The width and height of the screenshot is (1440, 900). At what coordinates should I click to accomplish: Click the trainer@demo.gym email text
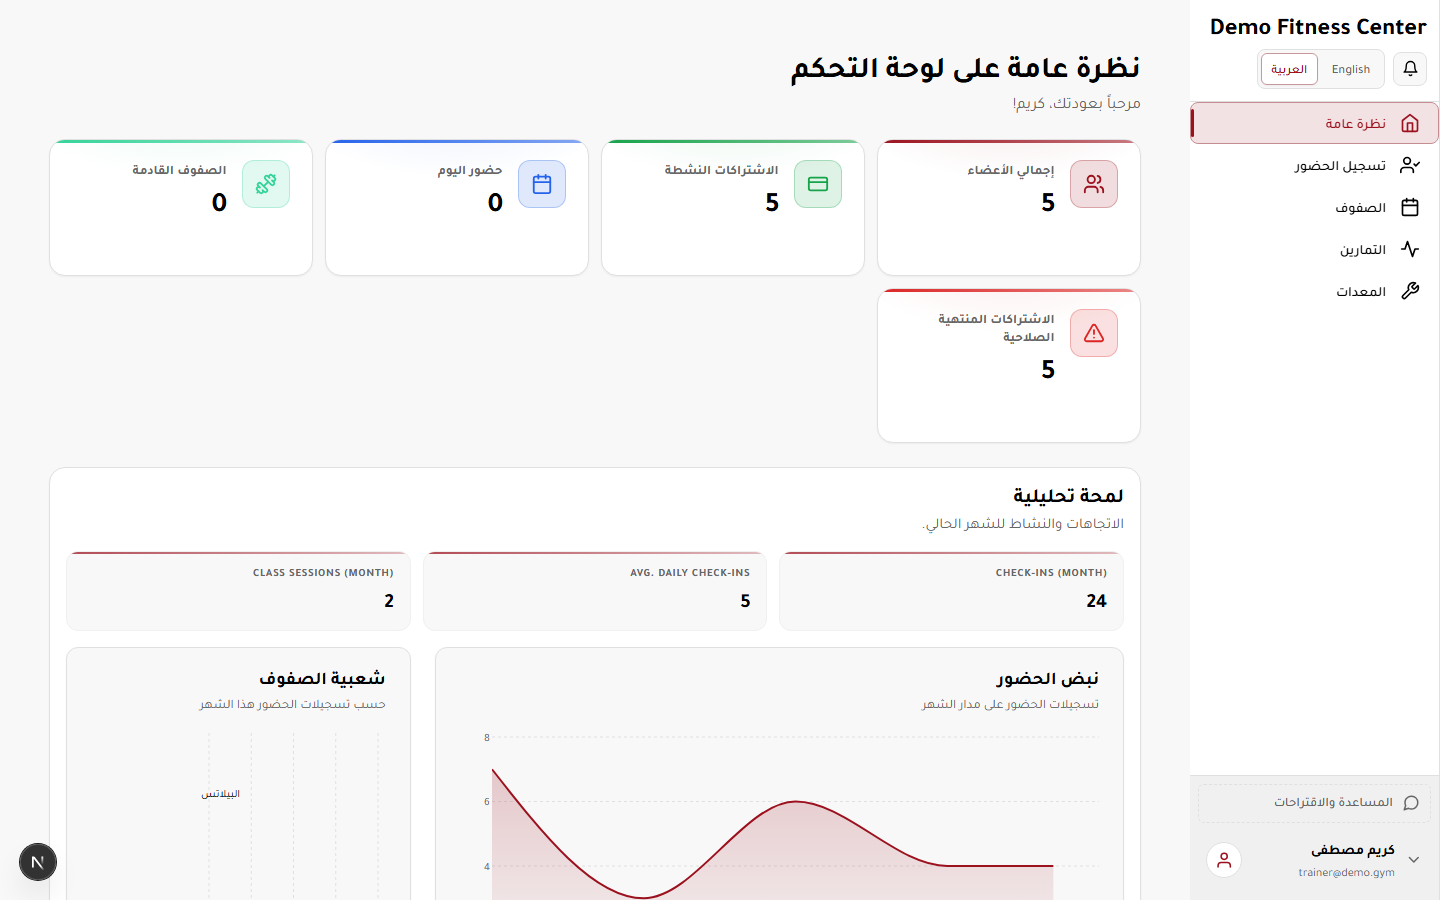pos(1346,873)
